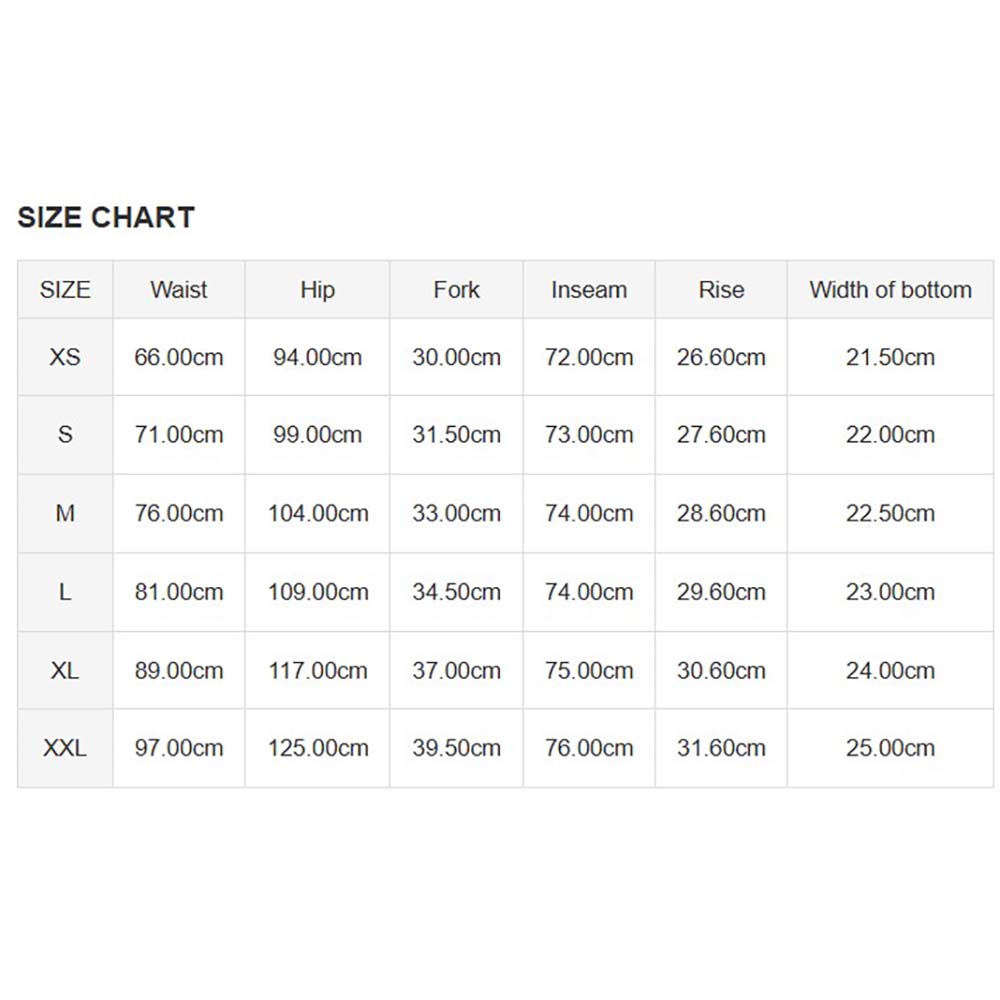This screenshot has width=1000, height=1000.
Task: Select the XS size row label
Action: click(x=65, y=357)
